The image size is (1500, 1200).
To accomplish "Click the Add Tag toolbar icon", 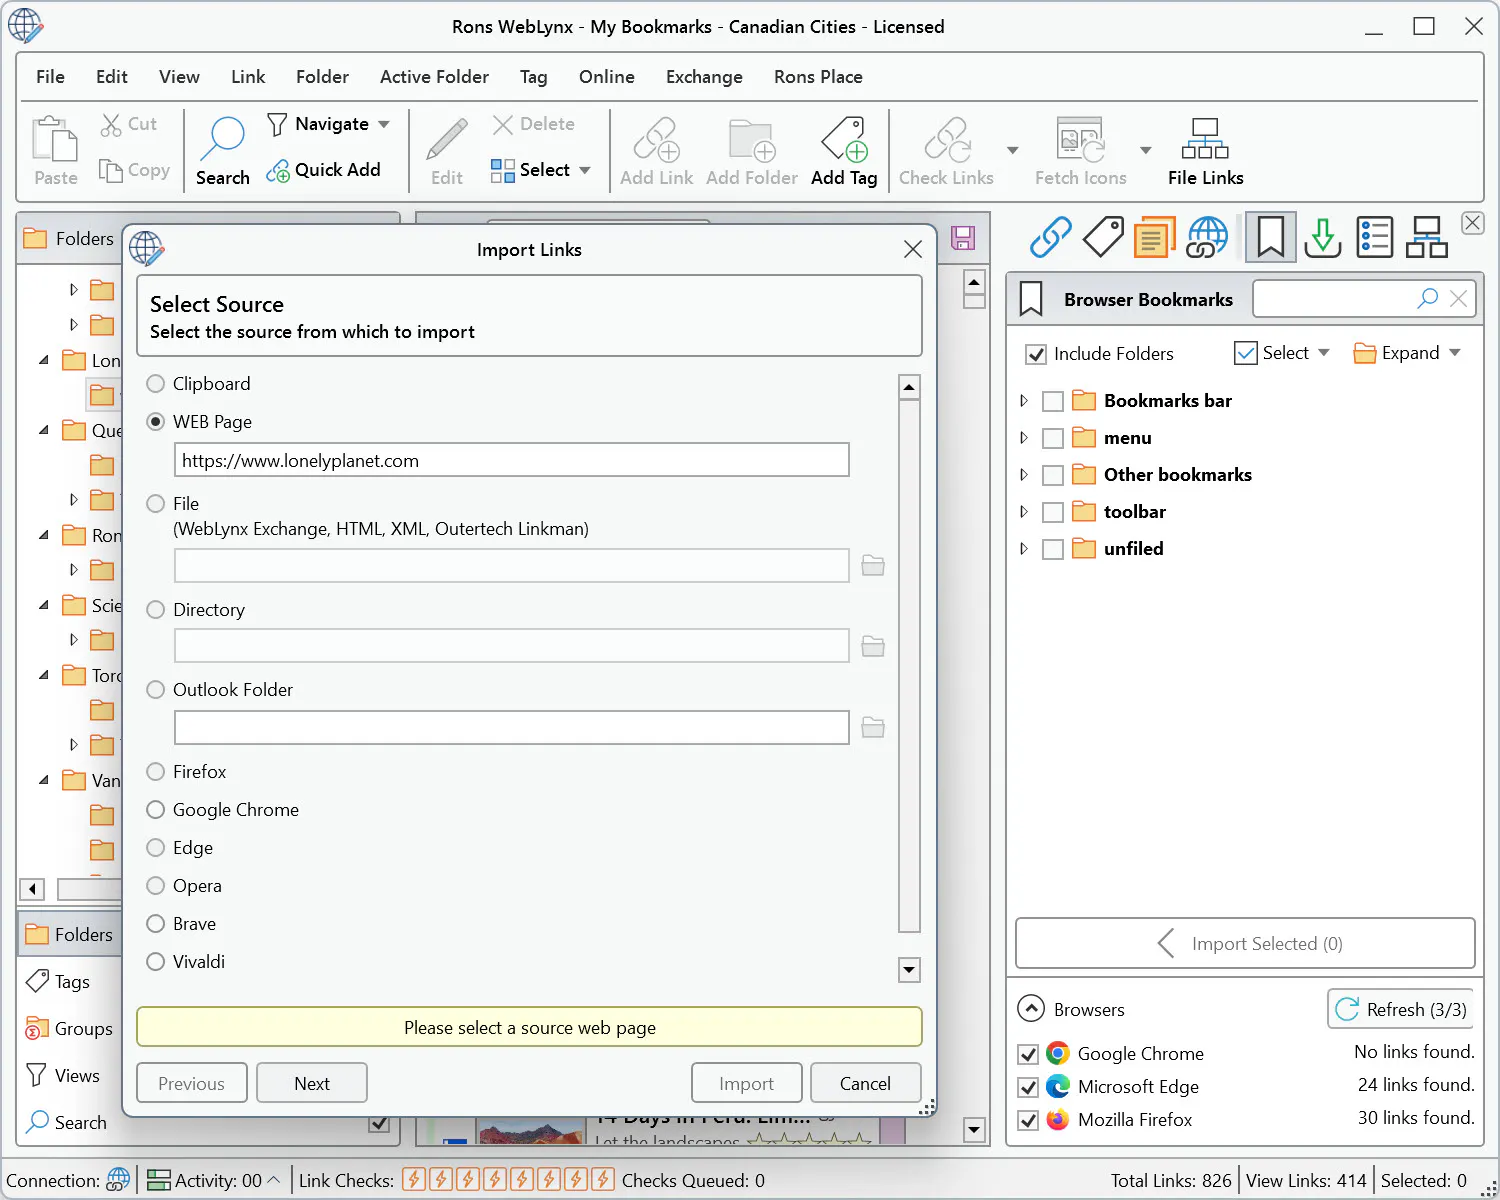I will click(x=844, y=140).
